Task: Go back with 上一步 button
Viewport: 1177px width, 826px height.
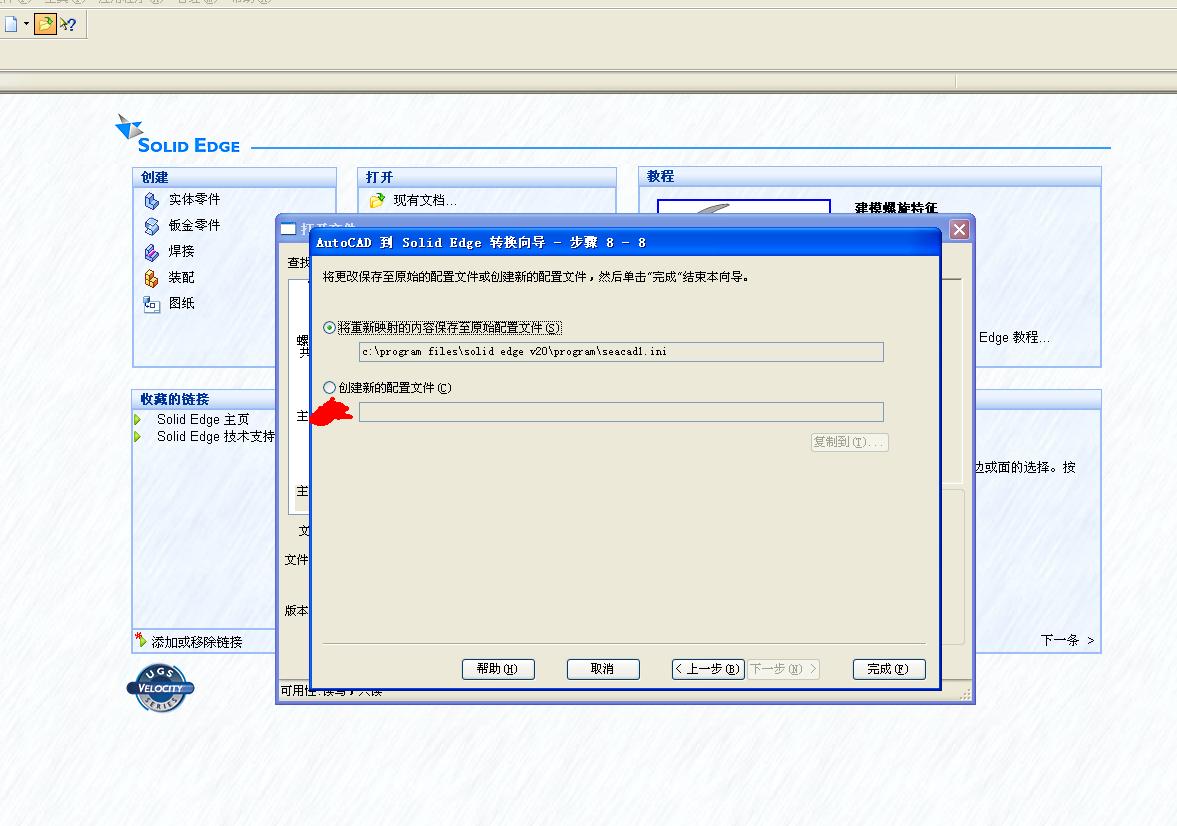Action: tap(708, 669)
